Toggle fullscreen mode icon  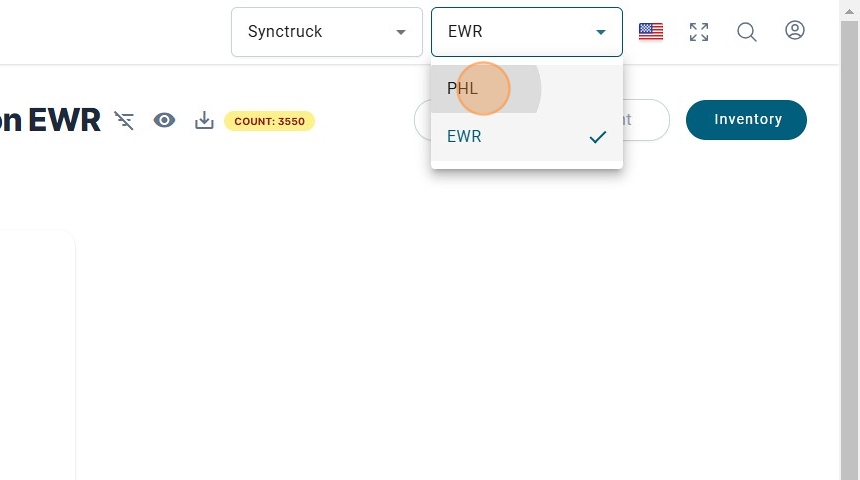tap(699, 32)
